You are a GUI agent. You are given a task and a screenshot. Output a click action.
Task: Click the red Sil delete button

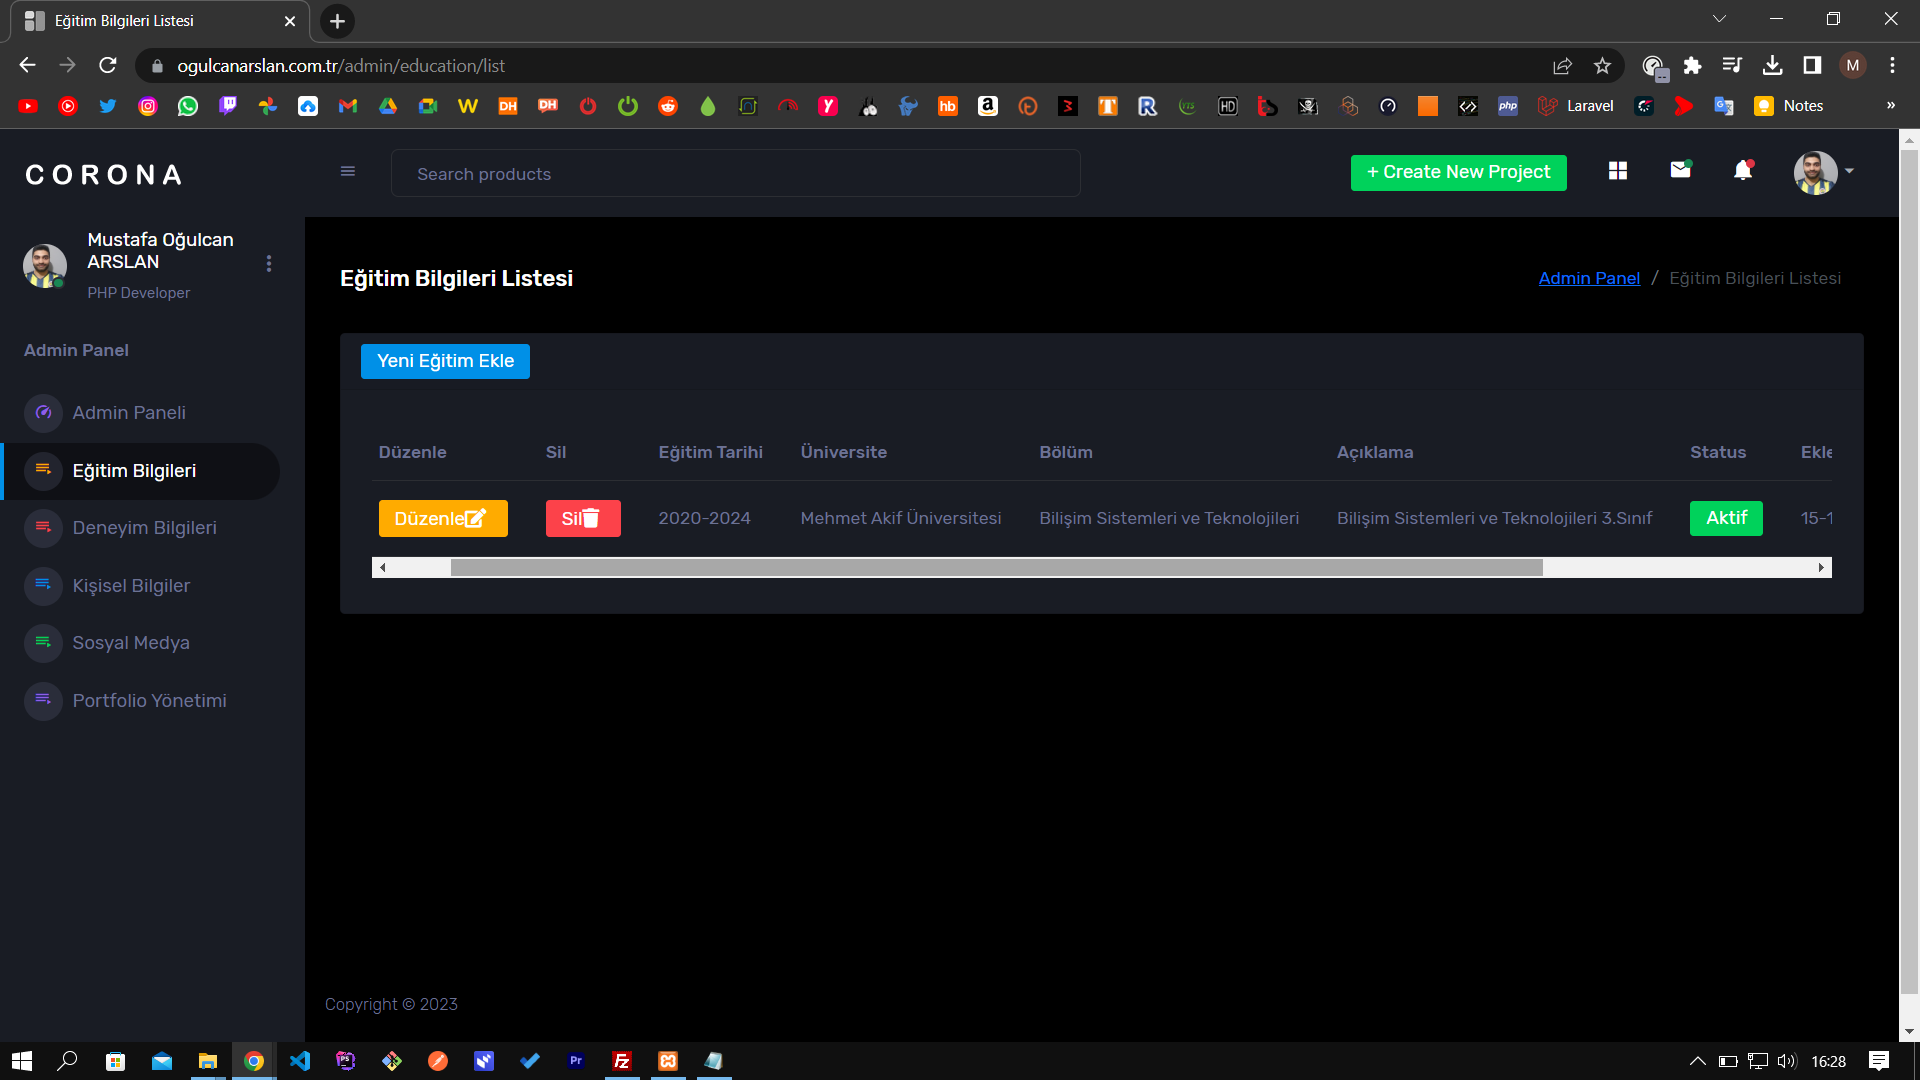pos(583,518)
